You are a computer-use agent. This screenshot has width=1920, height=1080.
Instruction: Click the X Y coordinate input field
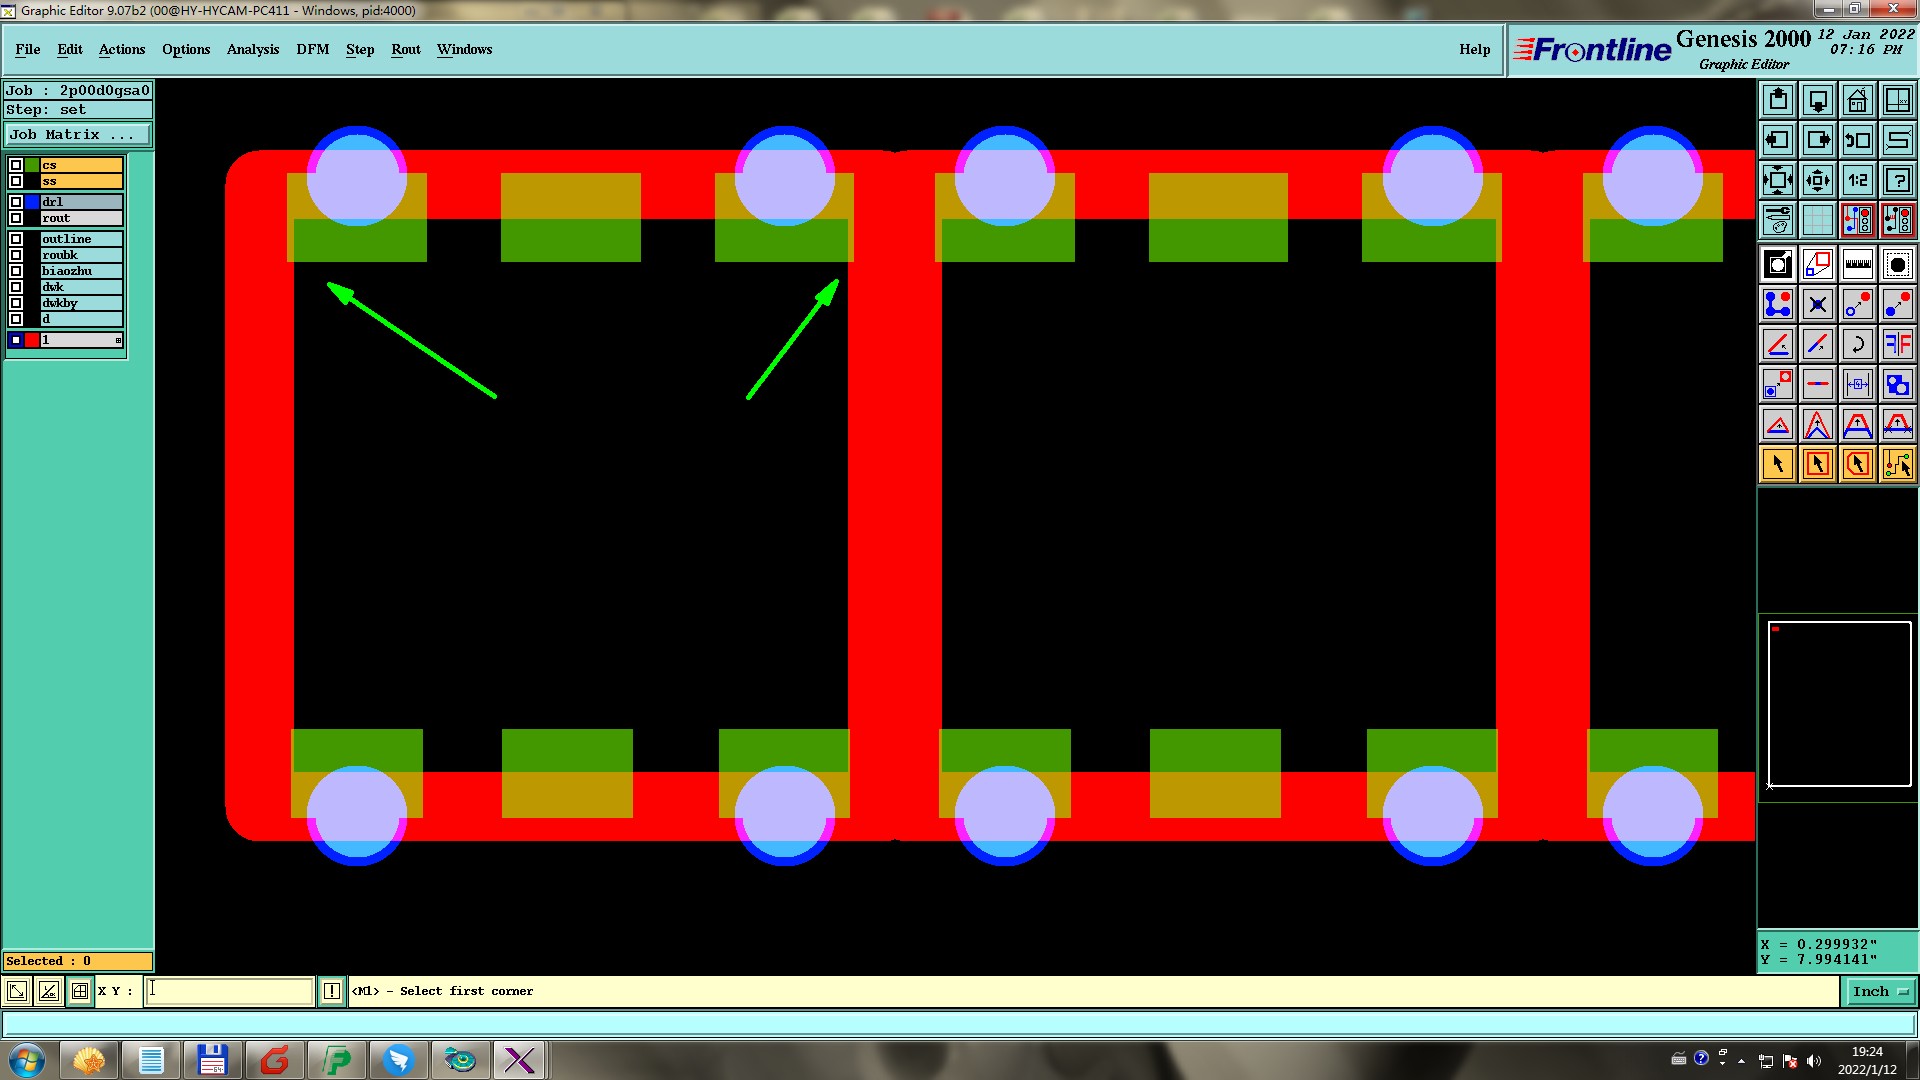[x=230, y=991]
